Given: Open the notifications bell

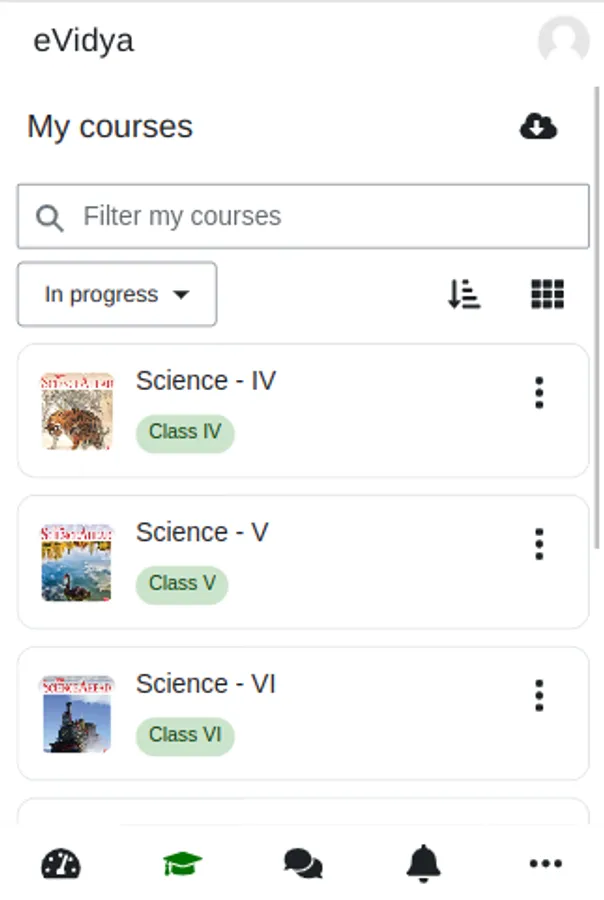Looking at the screenshot, I should pyautogui.click(x=424, y=863).
